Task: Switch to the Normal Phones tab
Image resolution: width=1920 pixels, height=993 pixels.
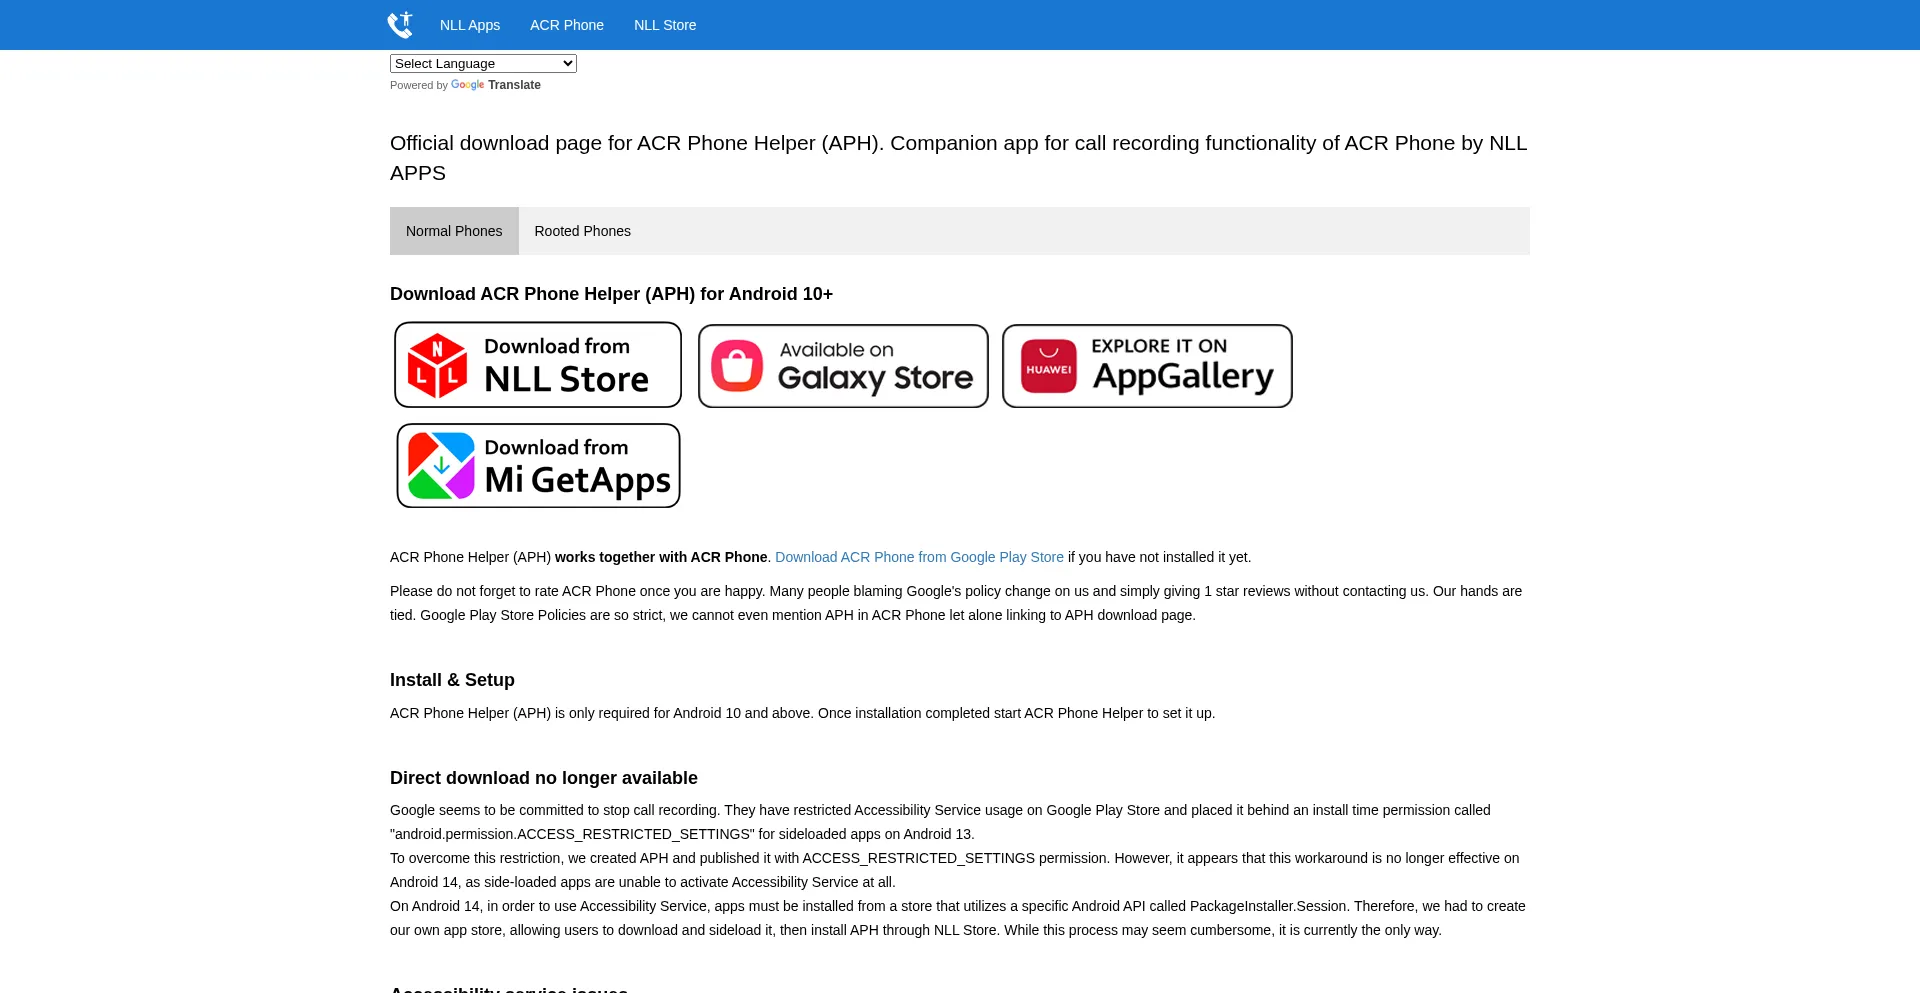Action: tap(454, 231)
